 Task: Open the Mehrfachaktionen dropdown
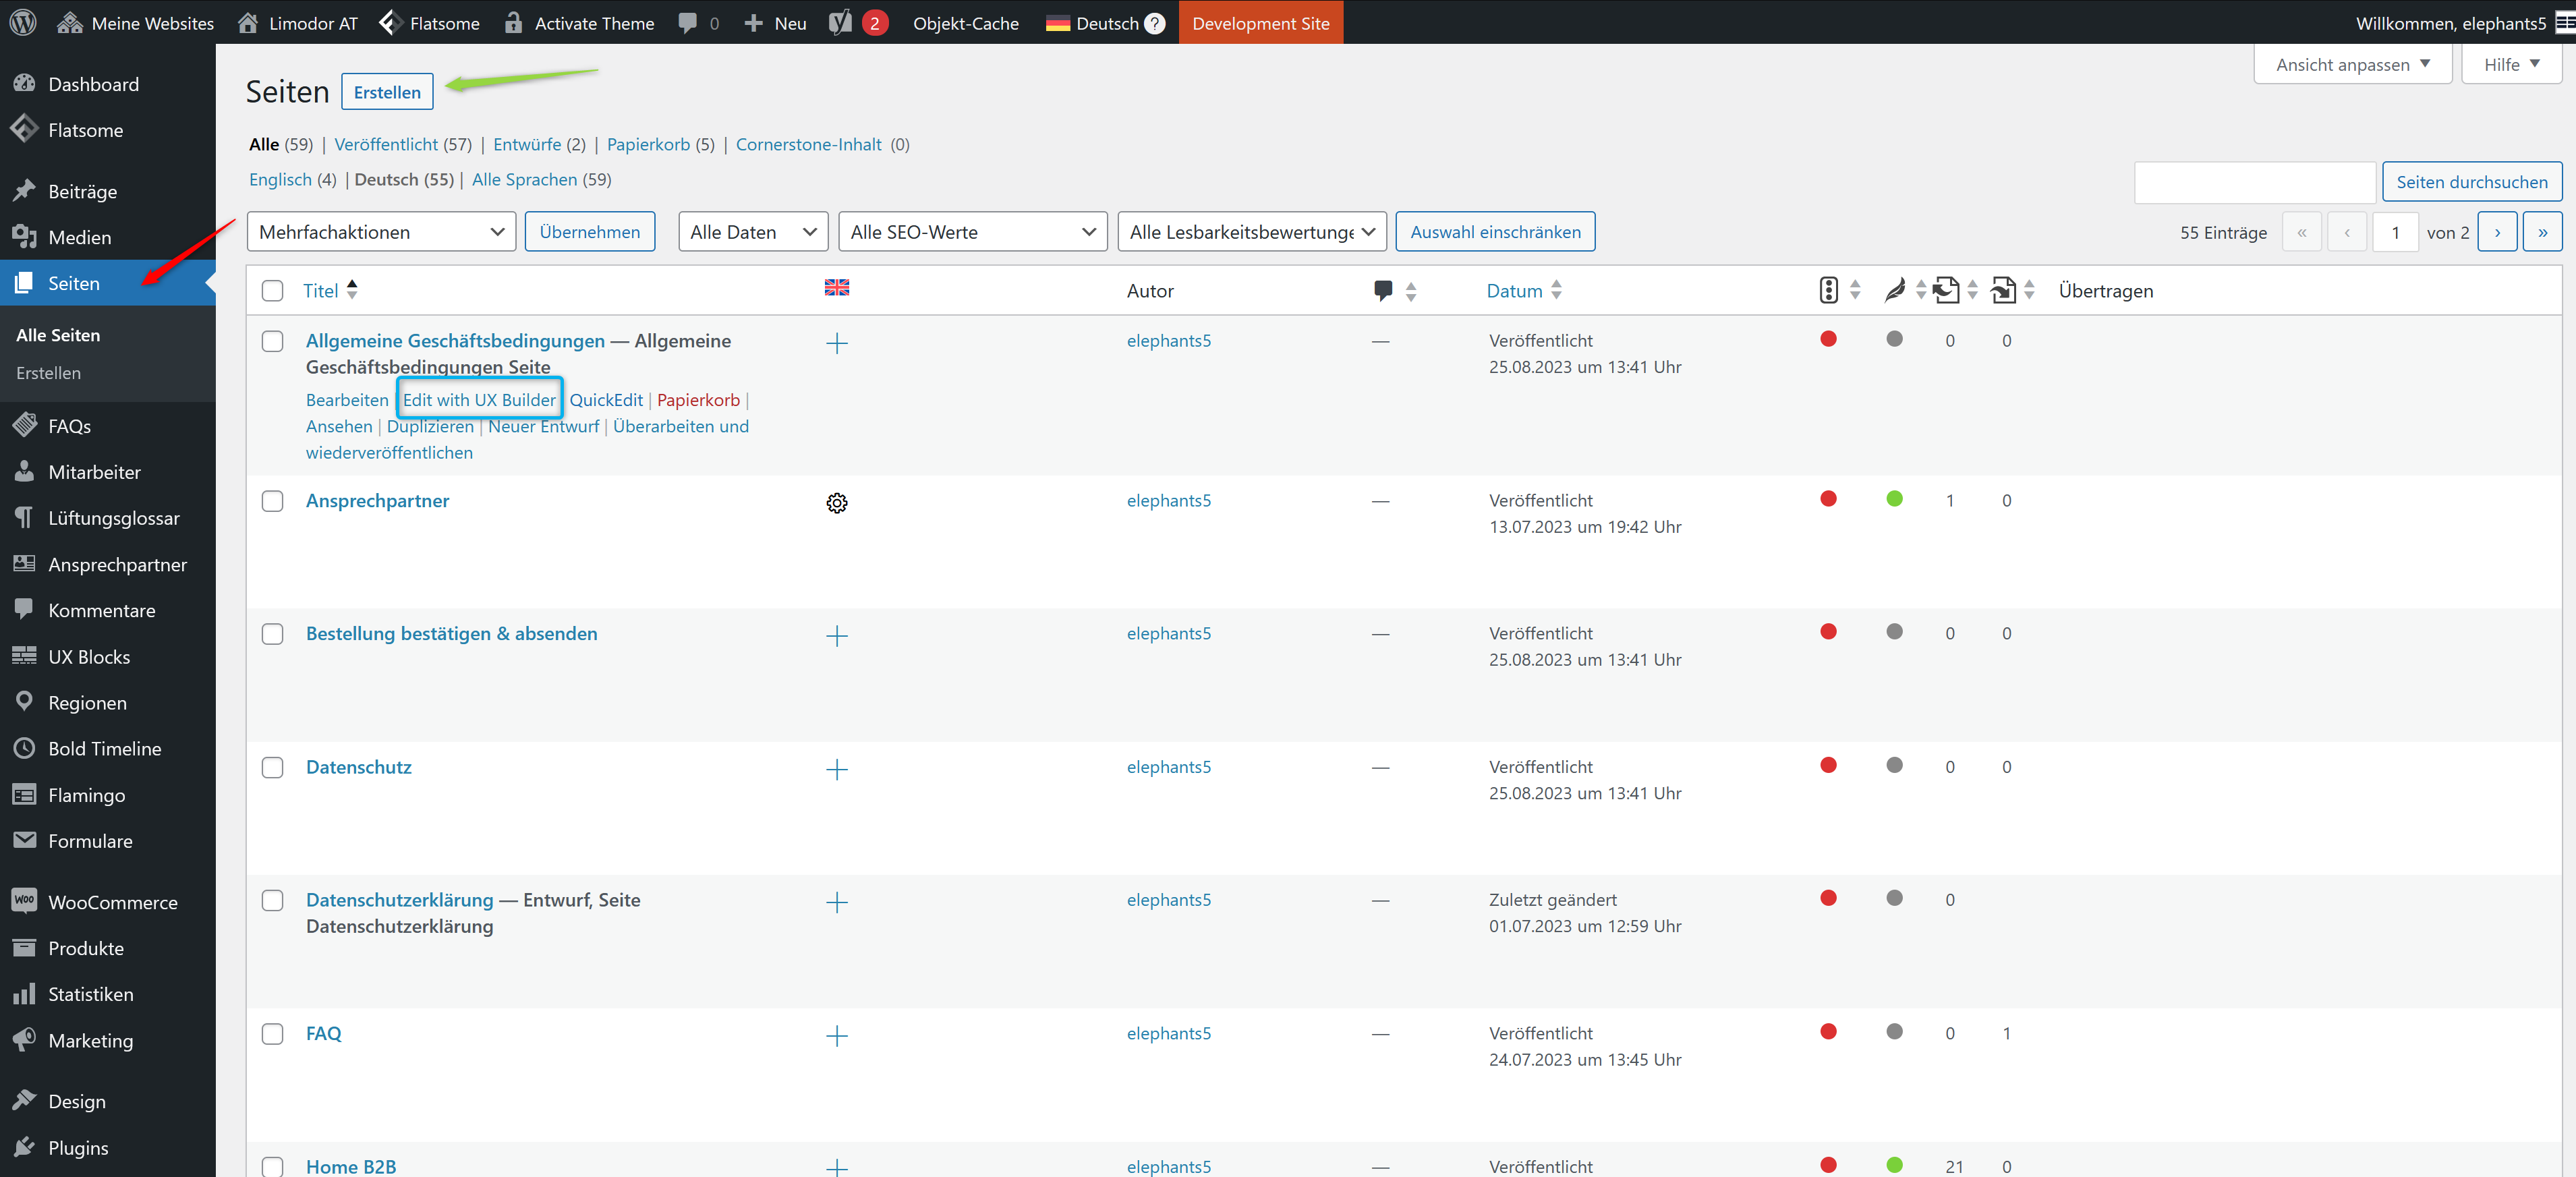tap(381, 232)
